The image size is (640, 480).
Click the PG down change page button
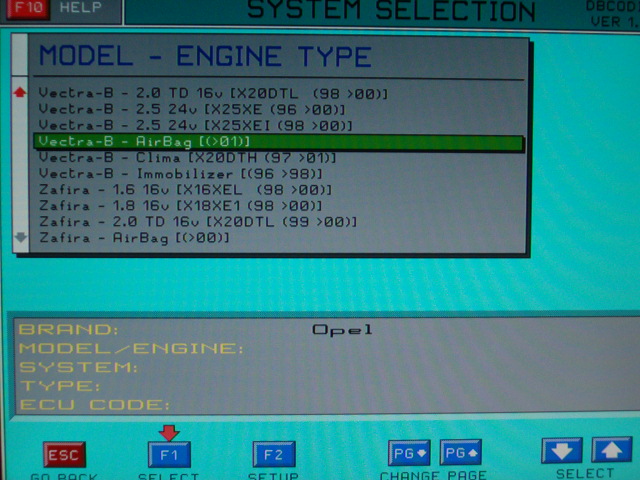coord(409,453)
